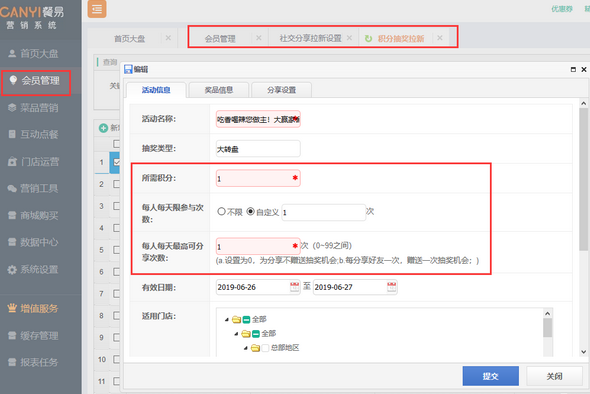Open the start date calendar picker icon
Image resolution: width=590 pixels, height=394 pixels.
(295, 287)
